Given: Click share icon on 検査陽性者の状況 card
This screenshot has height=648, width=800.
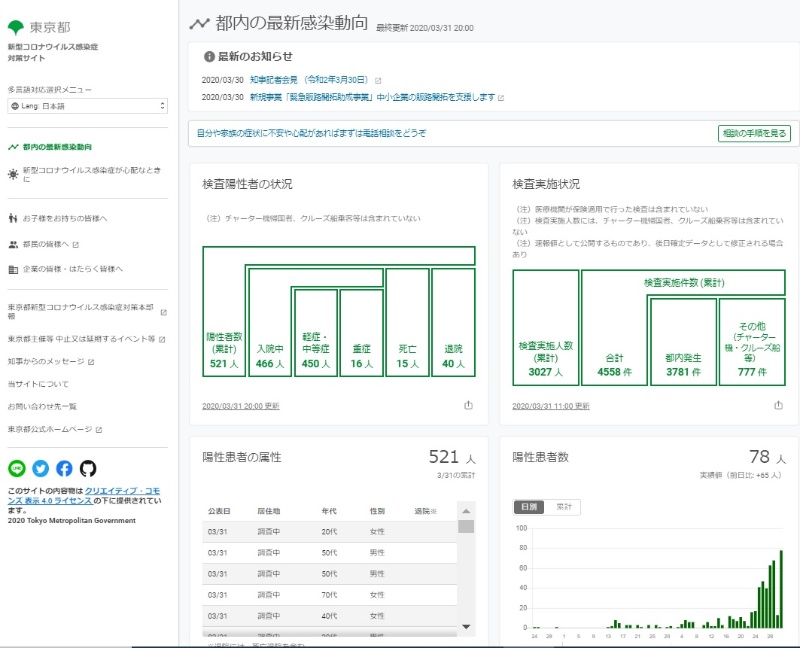Looking at the screenshot, I should click(x=468, y=406).
